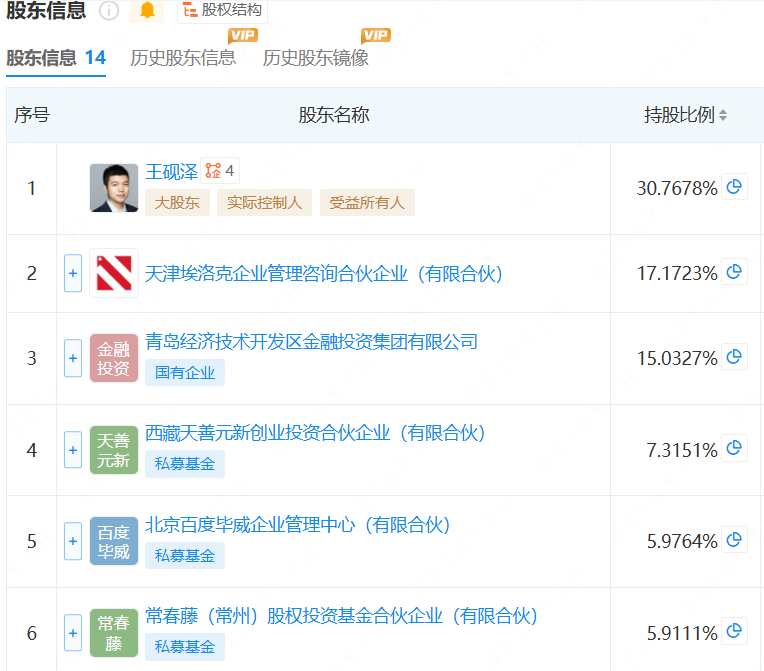
Task: Expand the 北京百度毕威企业管理中心 row
Action: pyautogui.click(x=73, y=541)
